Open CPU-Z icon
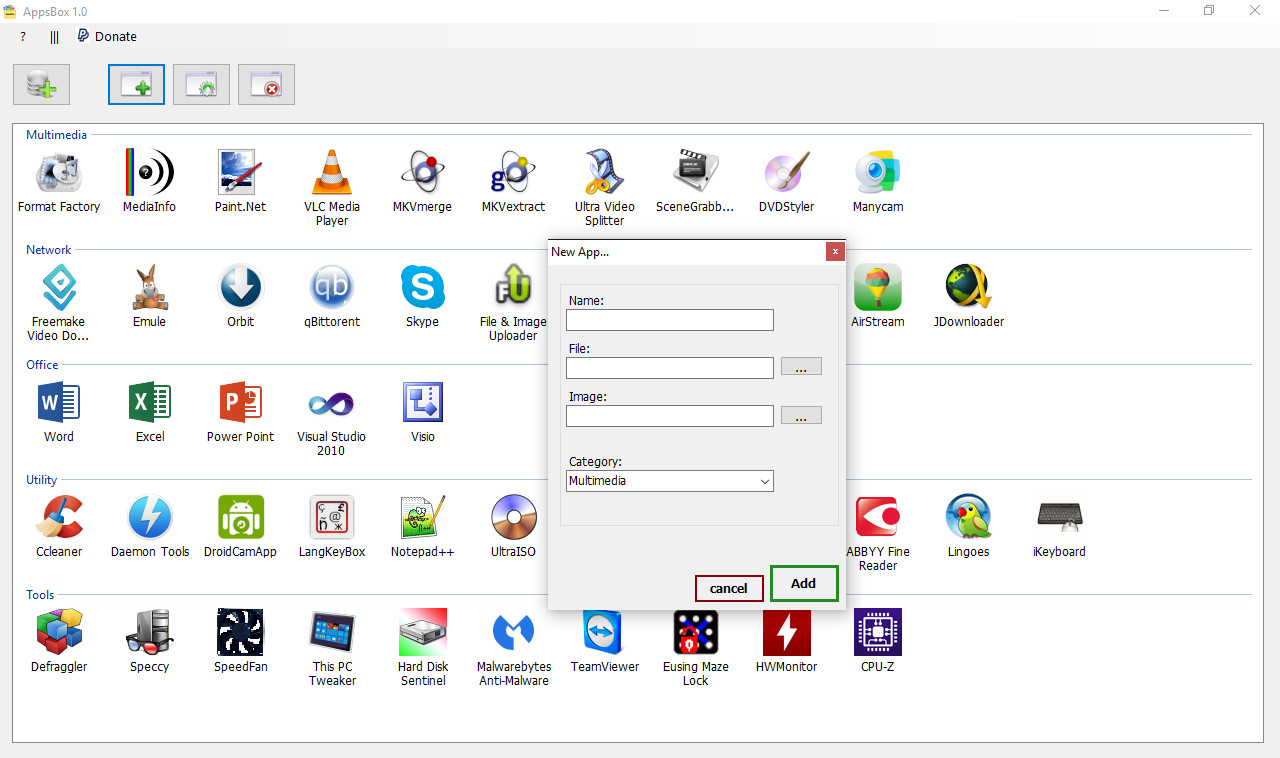Image resolution: width=1280 pixels, height=758 pixels. 878,633
